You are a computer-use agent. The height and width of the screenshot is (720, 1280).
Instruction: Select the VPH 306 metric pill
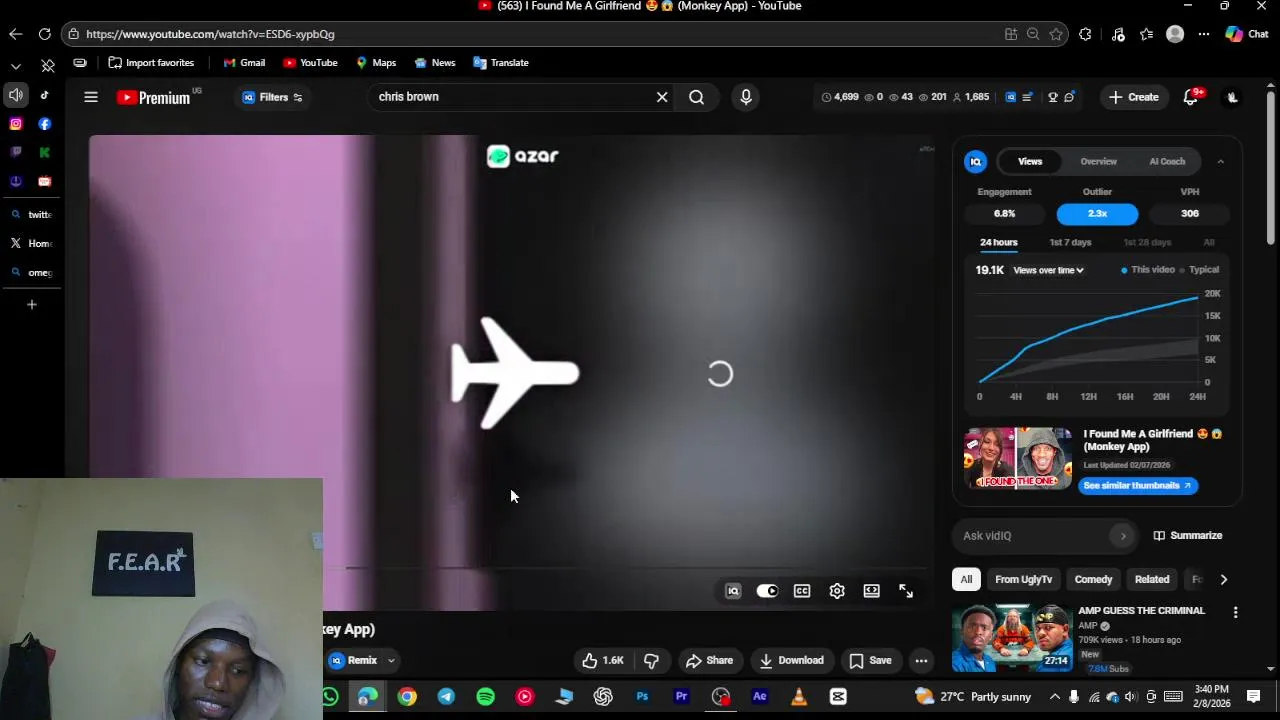coord(1190,214)
